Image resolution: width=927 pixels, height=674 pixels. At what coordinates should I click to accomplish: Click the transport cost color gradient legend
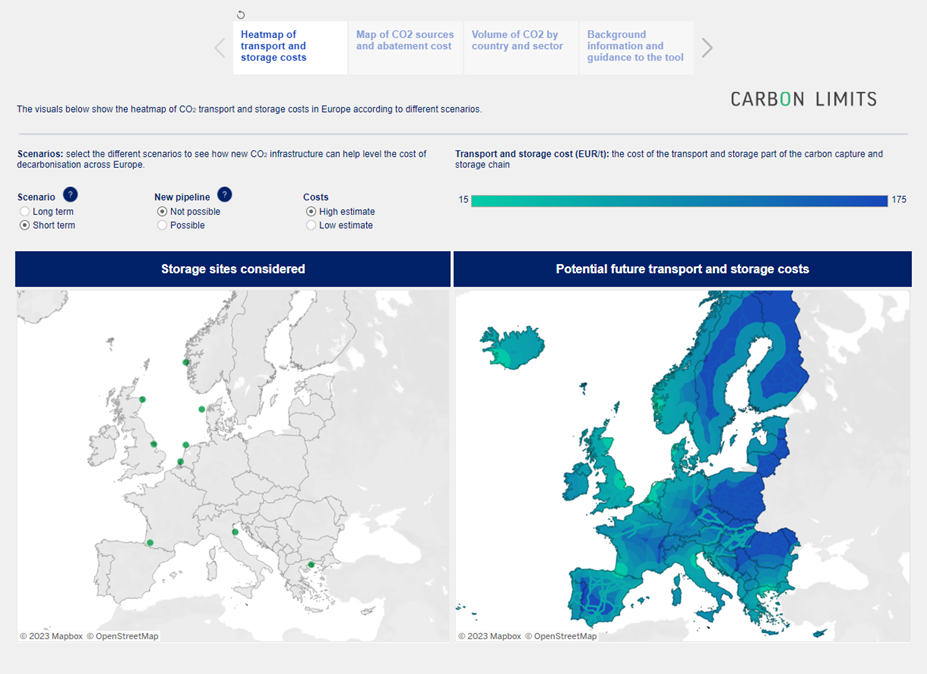680,200
